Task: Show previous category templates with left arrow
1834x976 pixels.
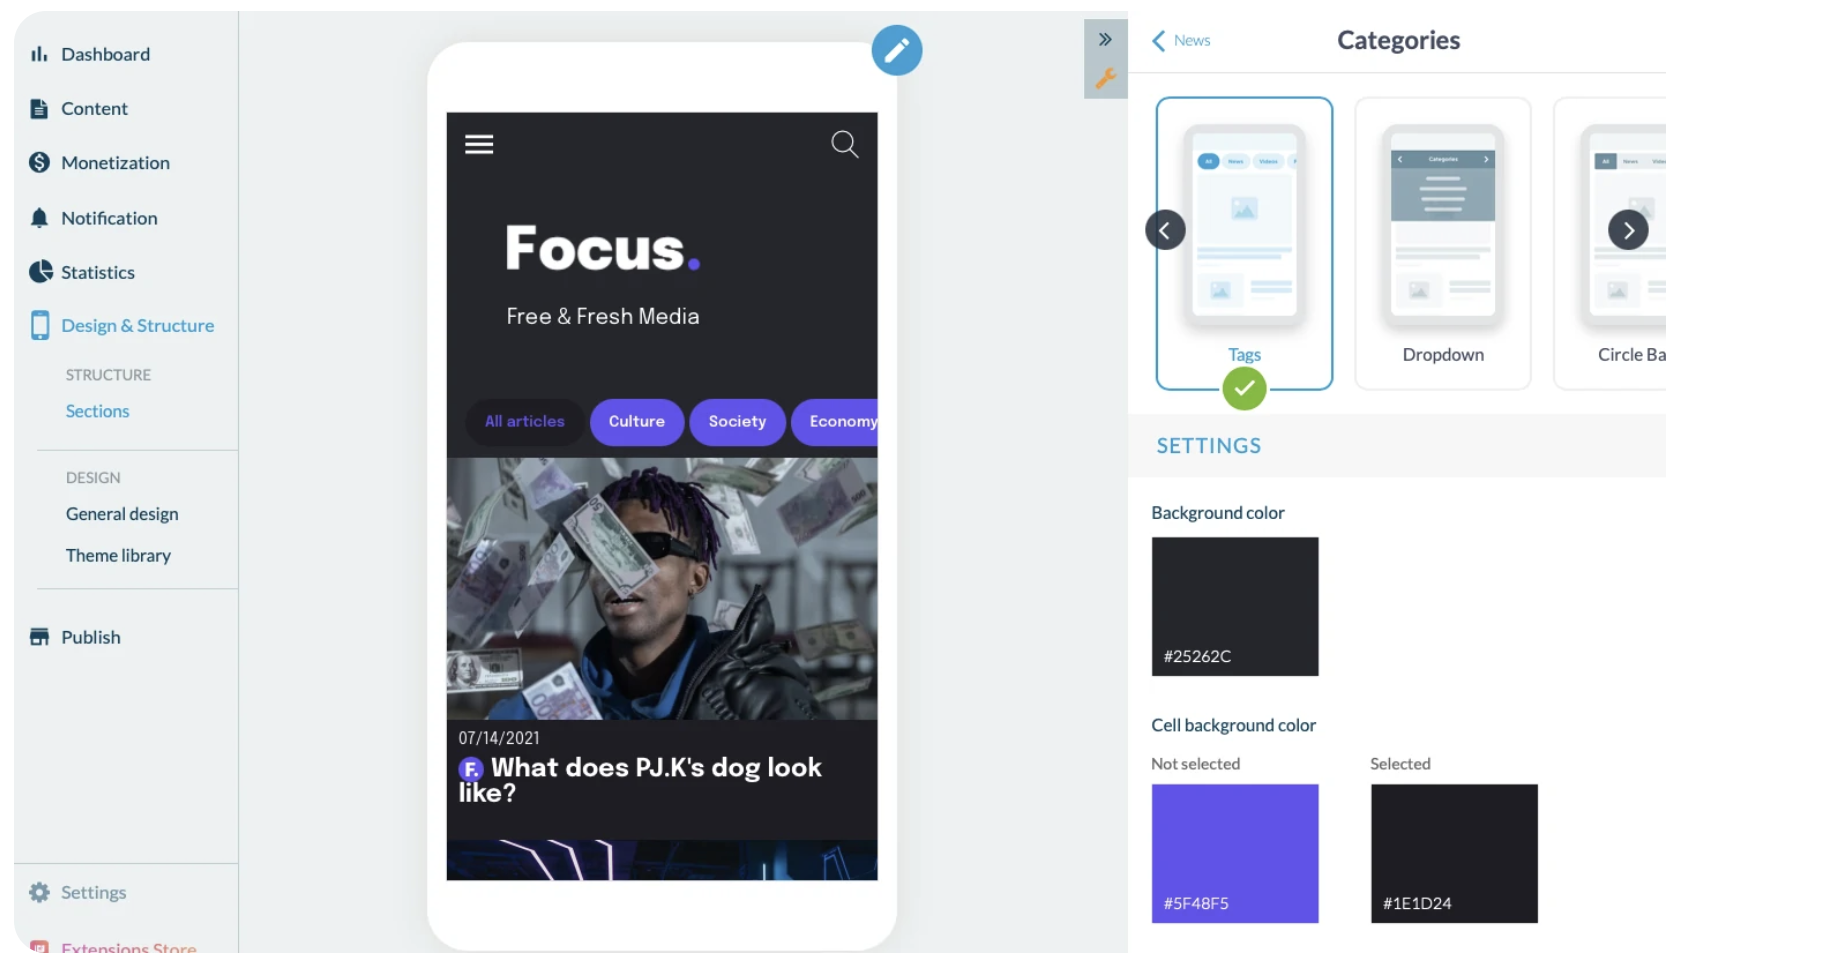Action: tap(1165, 230)
